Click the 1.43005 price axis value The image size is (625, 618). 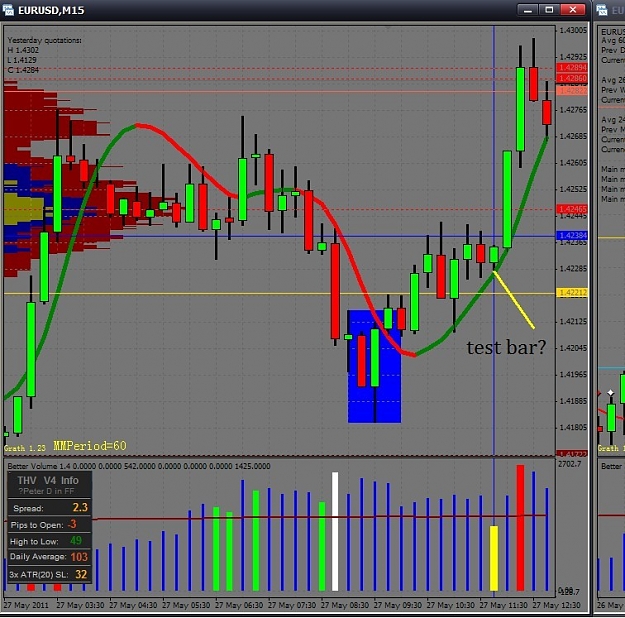[x=573, y=31]
